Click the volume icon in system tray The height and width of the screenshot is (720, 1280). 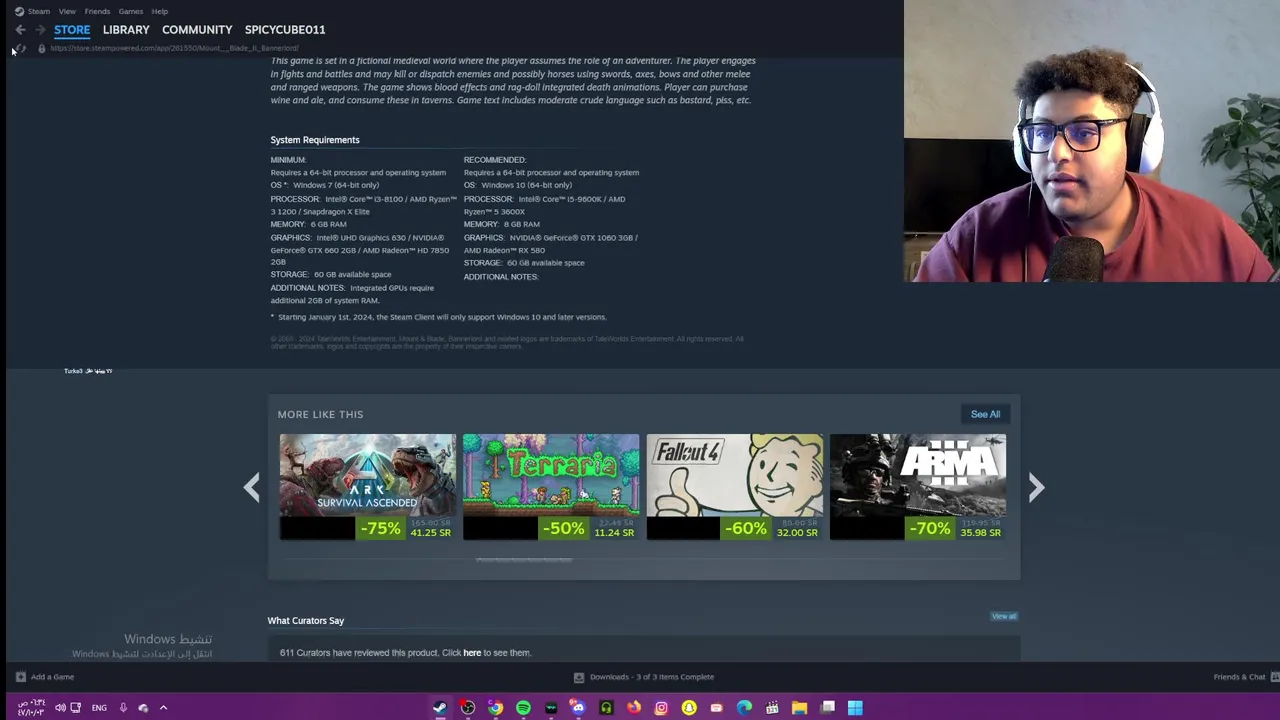[60, 708]
